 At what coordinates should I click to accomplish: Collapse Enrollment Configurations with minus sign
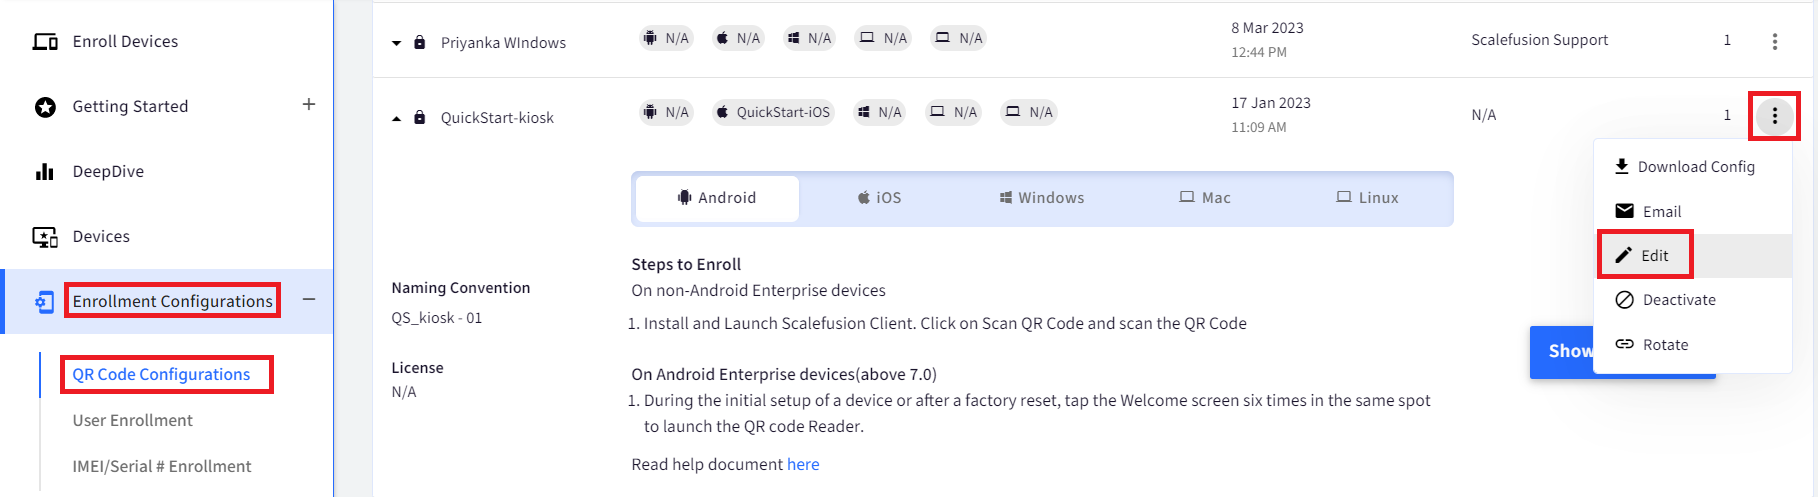[309, 299]
